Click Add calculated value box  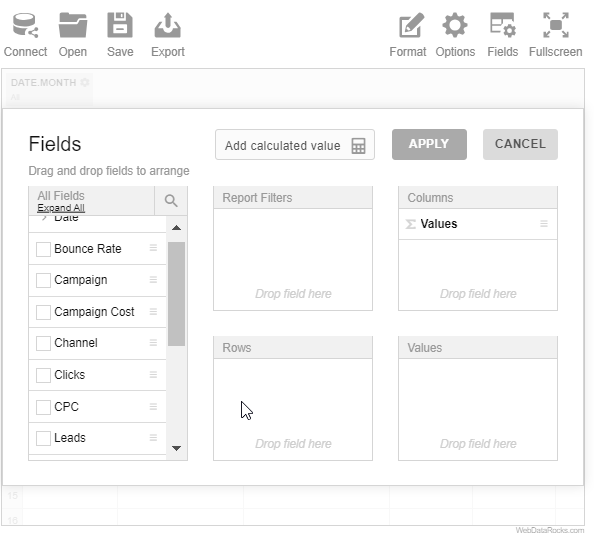(295, 145)
